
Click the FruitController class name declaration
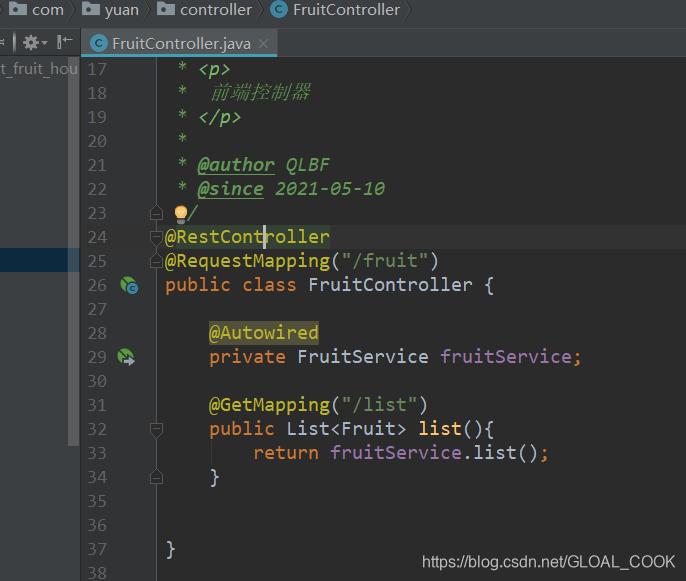390,285
